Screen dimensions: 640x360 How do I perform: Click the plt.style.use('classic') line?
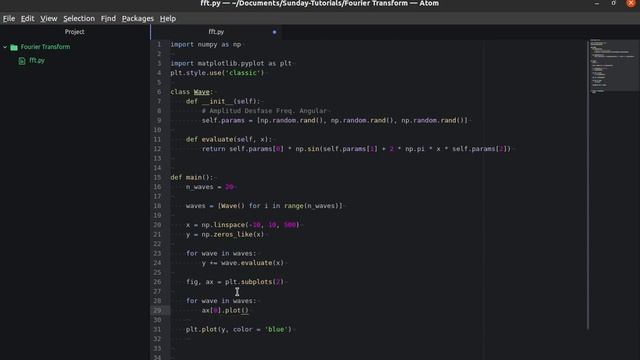click(217, 73)
